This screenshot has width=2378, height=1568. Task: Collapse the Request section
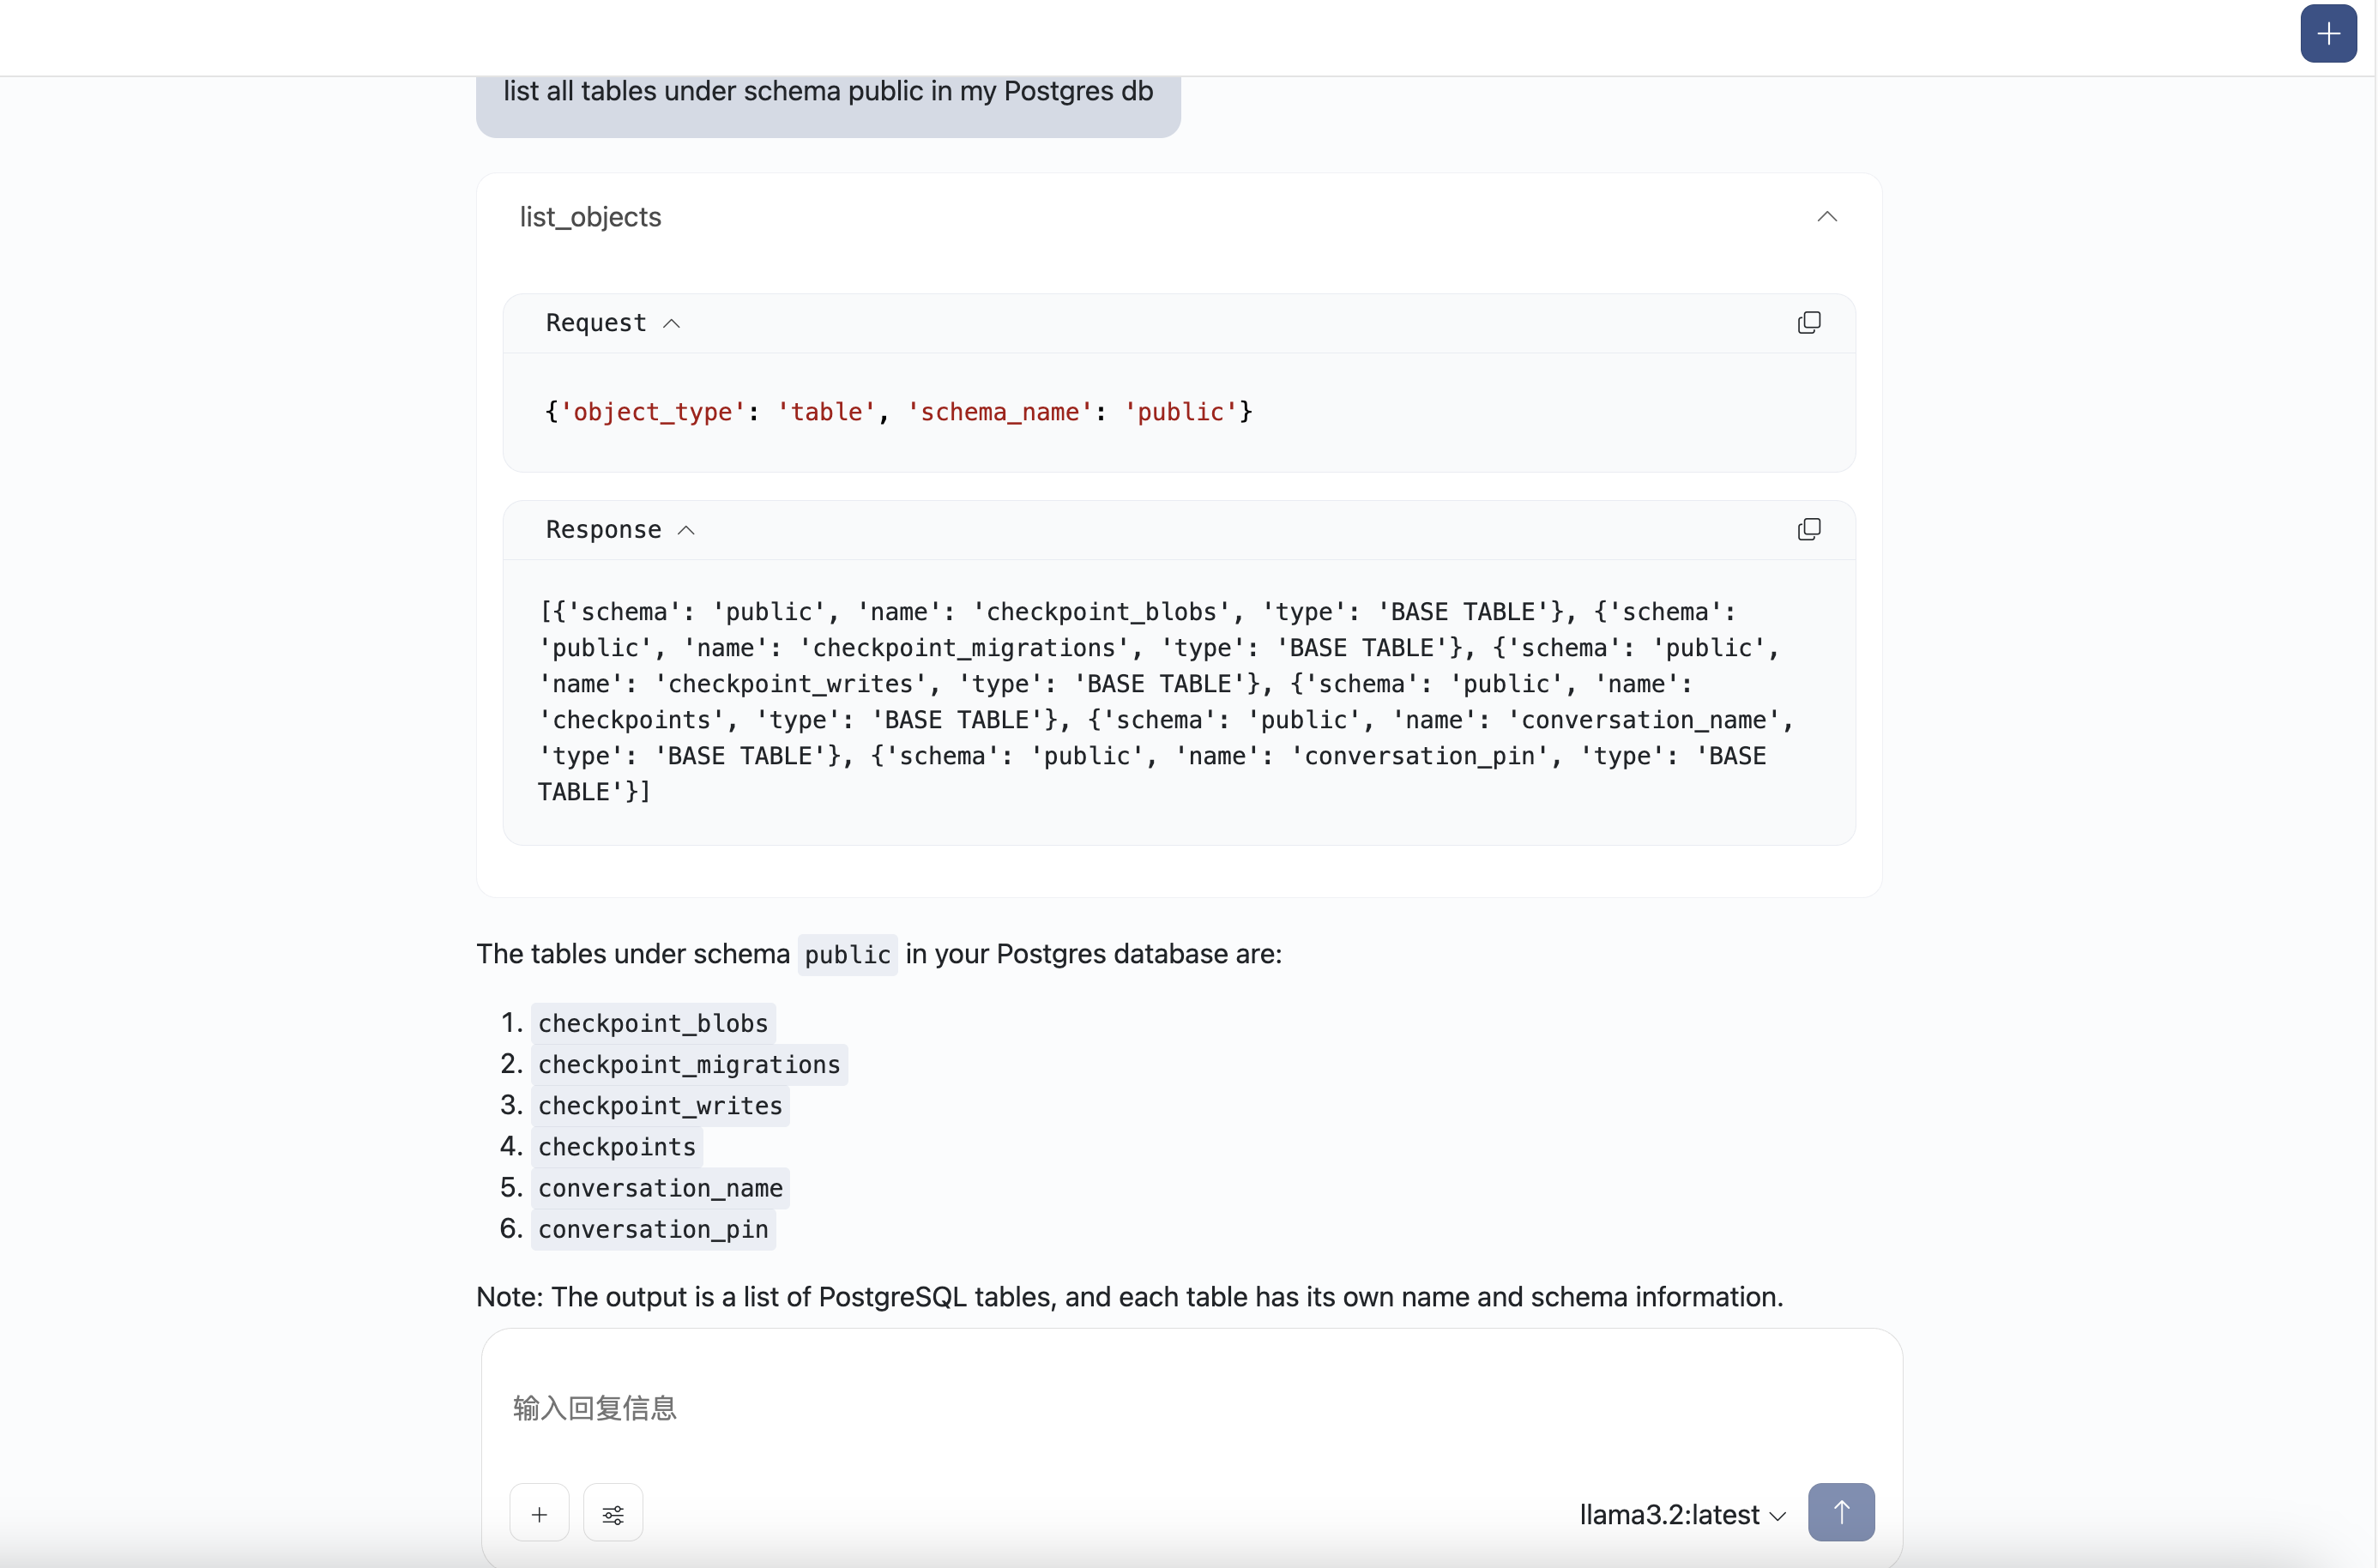(672, 324)
